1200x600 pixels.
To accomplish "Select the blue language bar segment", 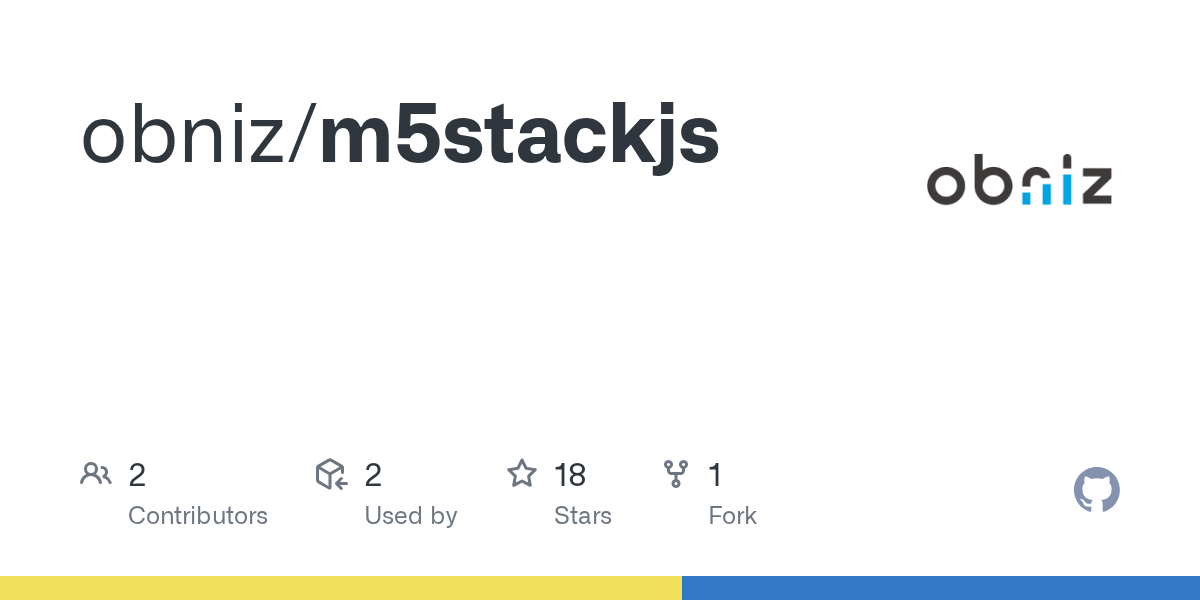I will point(940,588).
